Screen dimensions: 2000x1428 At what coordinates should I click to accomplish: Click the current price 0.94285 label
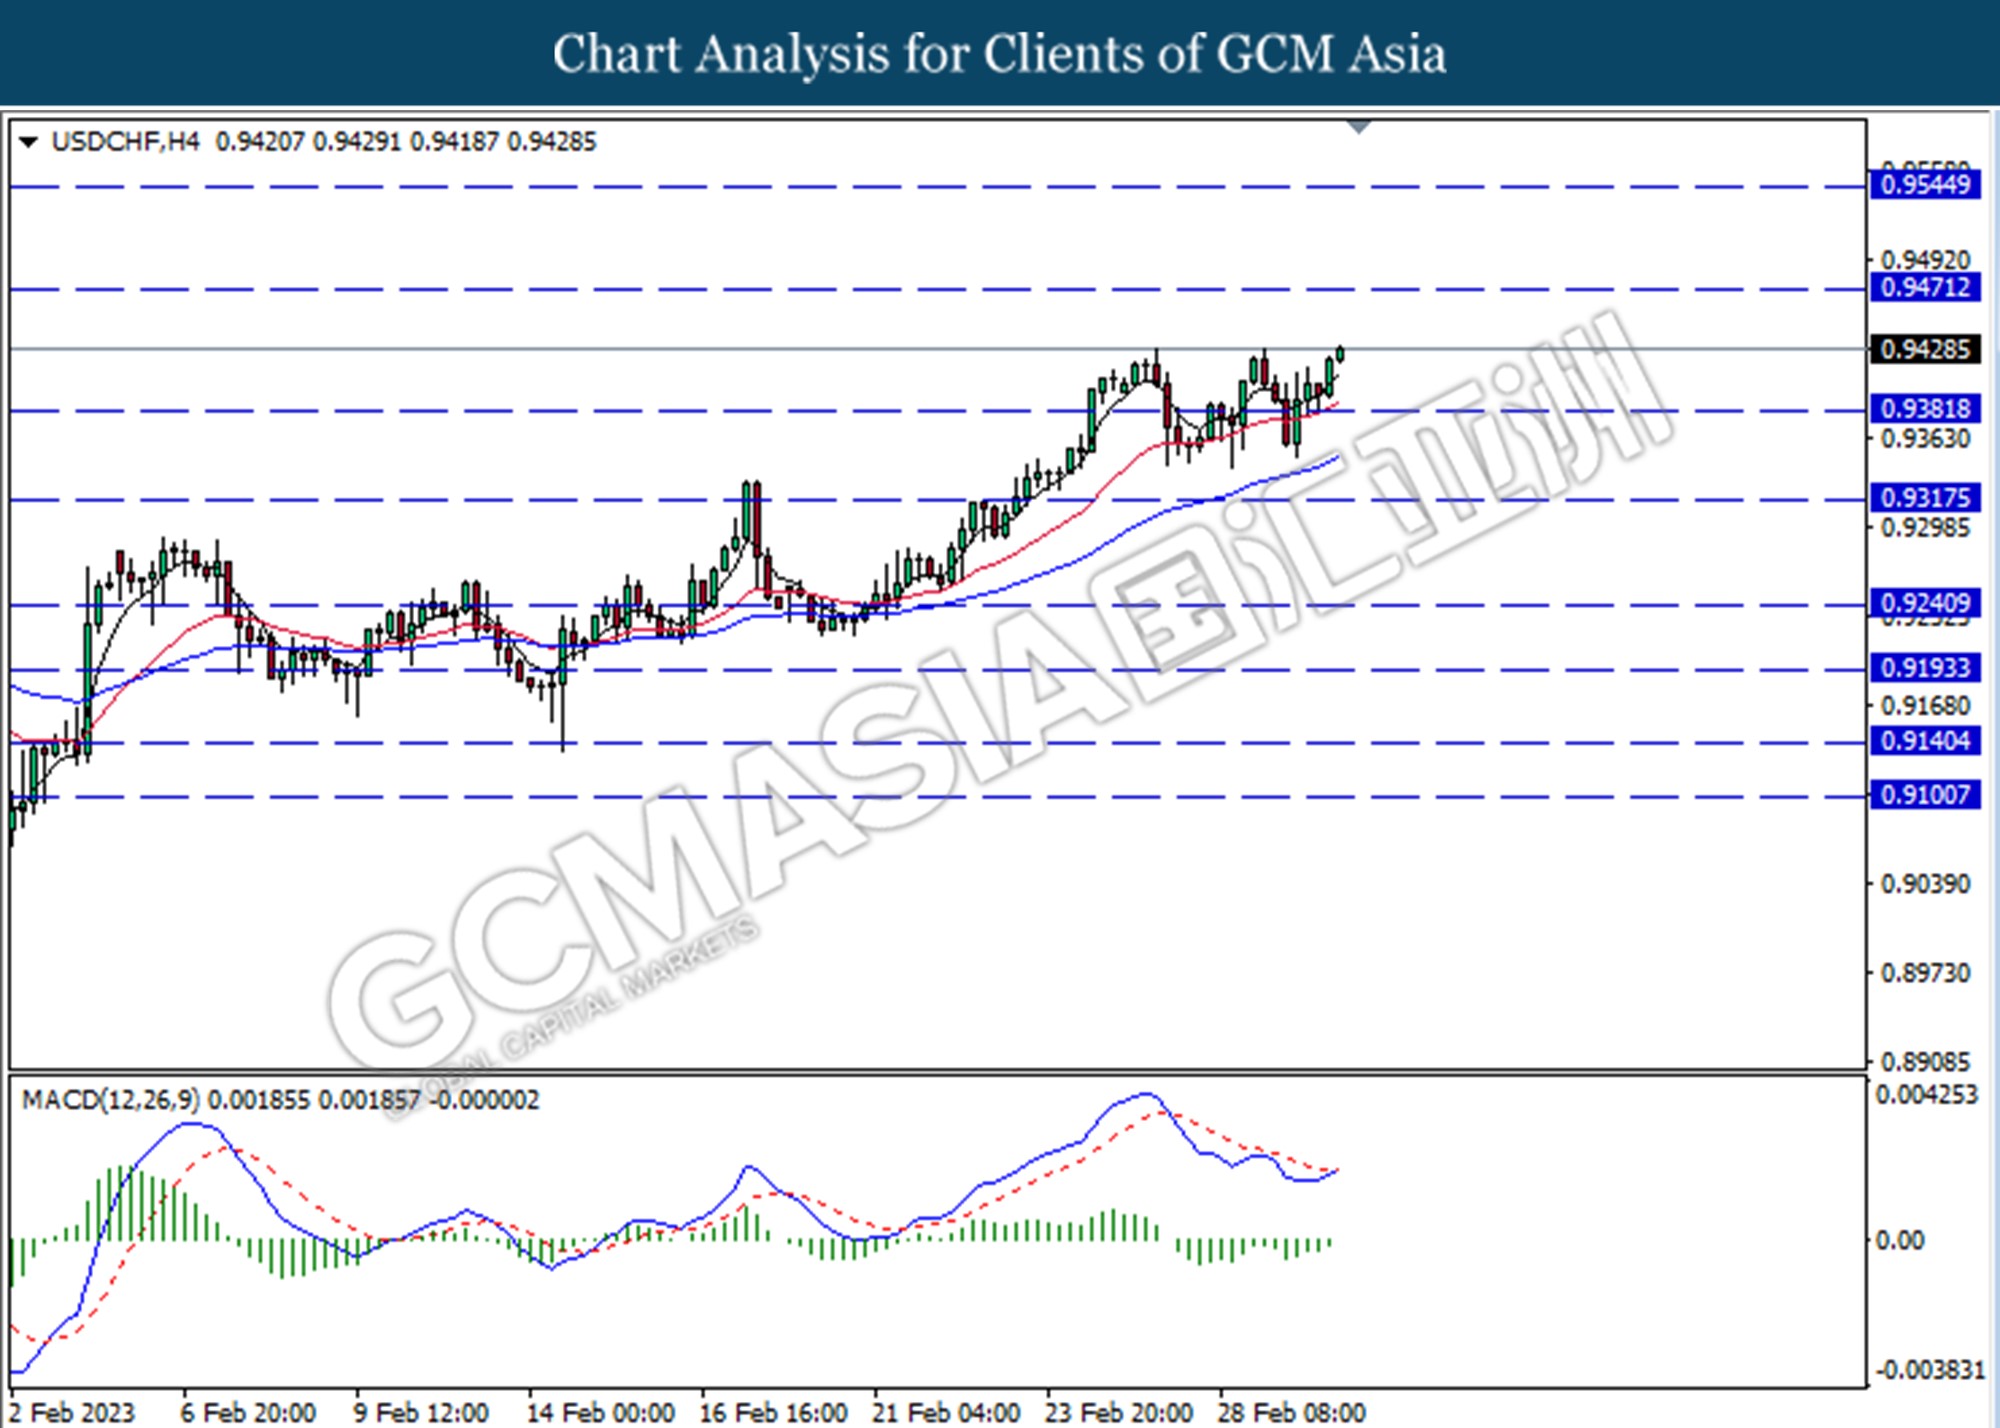pos(1924,349)
